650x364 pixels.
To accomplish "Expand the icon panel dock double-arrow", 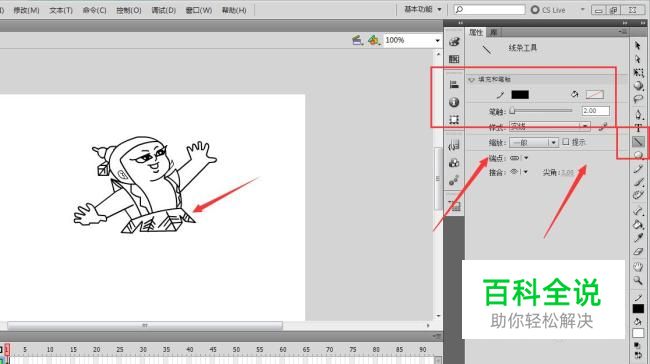I will pyautogui.click(x=460, y=23).
